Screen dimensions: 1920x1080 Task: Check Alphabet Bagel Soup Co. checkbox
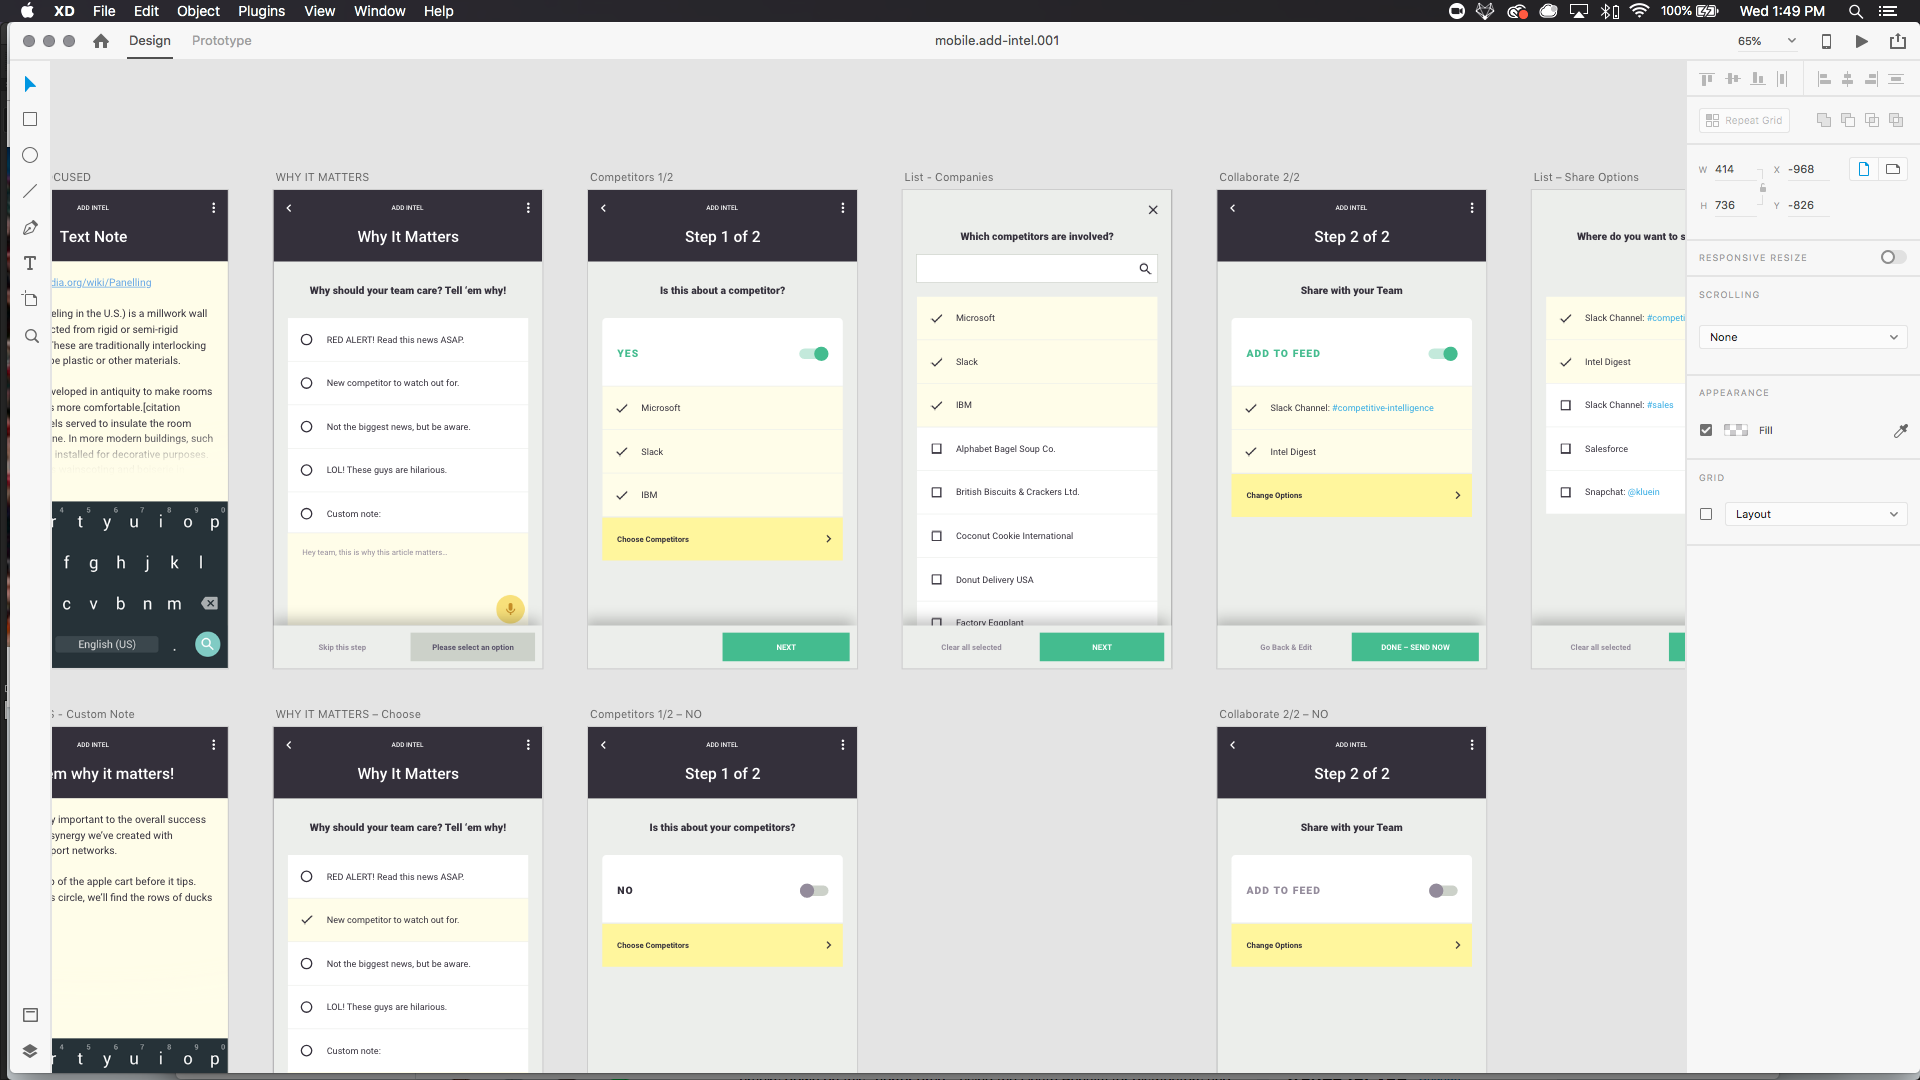pos(937,449)
